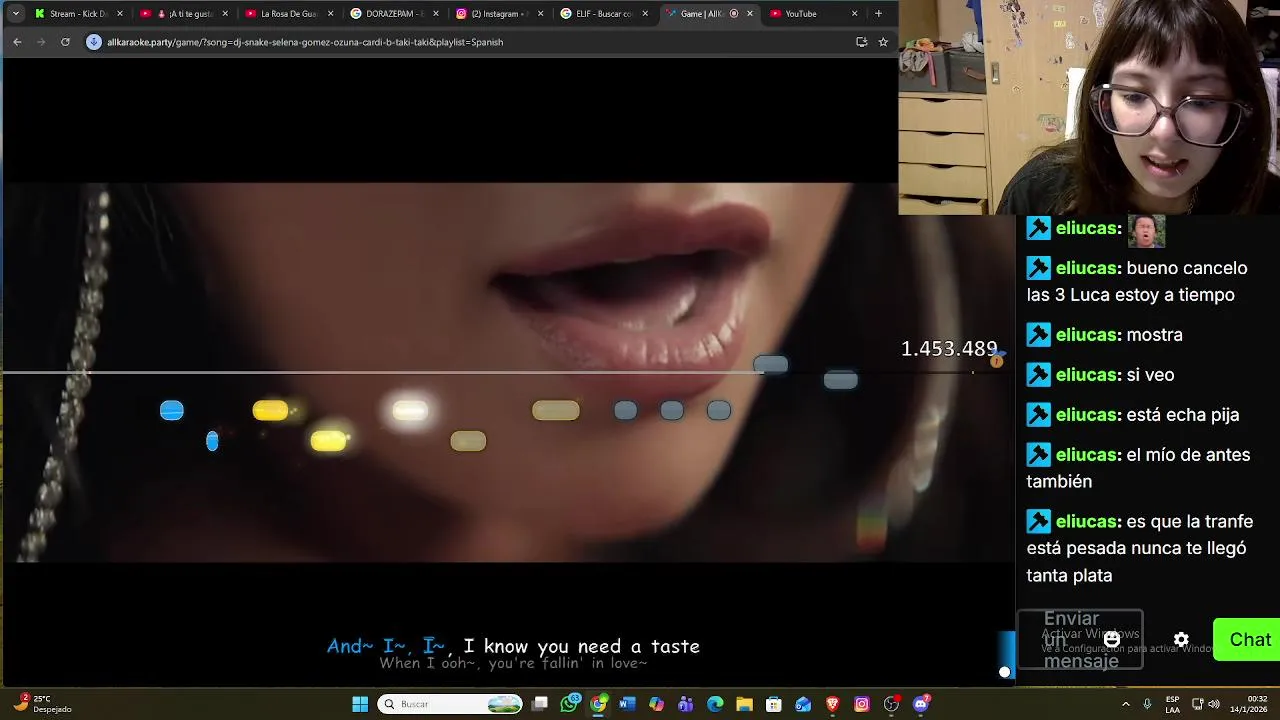This screenshot has height=720, width=1280.
Task: Click eliucas username on si veo message
Action: [1086, 375]
